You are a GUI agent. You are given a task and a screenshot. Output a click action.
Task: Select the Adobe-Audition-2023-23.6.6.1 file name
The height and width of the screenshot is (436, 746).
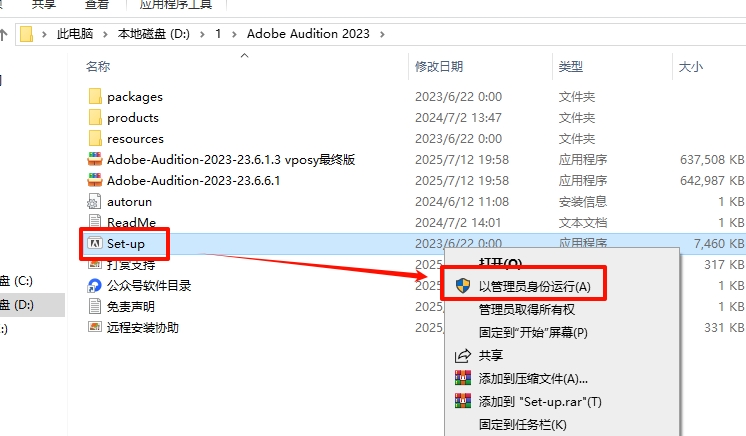coord(193,180)
